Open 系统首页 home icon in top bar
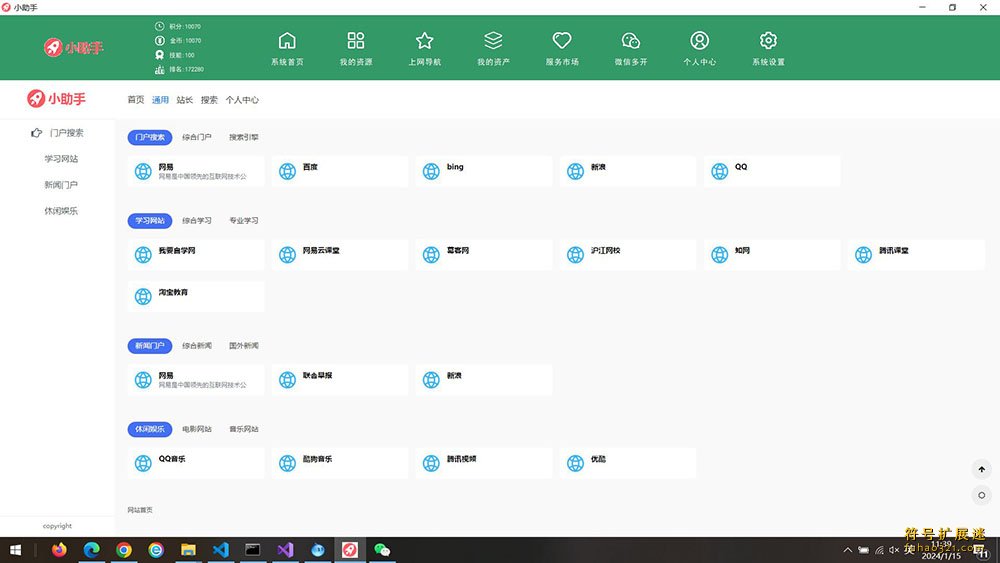The width and height of the screenshot is (1000, 563). (x=287, y=41)
